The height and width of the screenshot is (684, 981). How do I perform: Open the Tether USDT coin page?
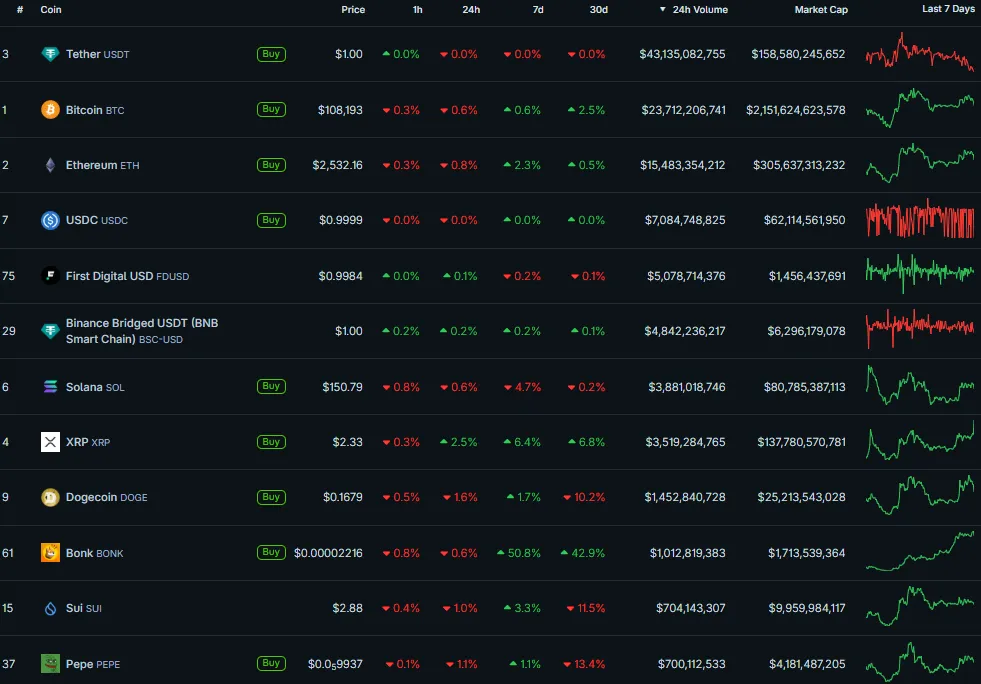coord(98,54)
